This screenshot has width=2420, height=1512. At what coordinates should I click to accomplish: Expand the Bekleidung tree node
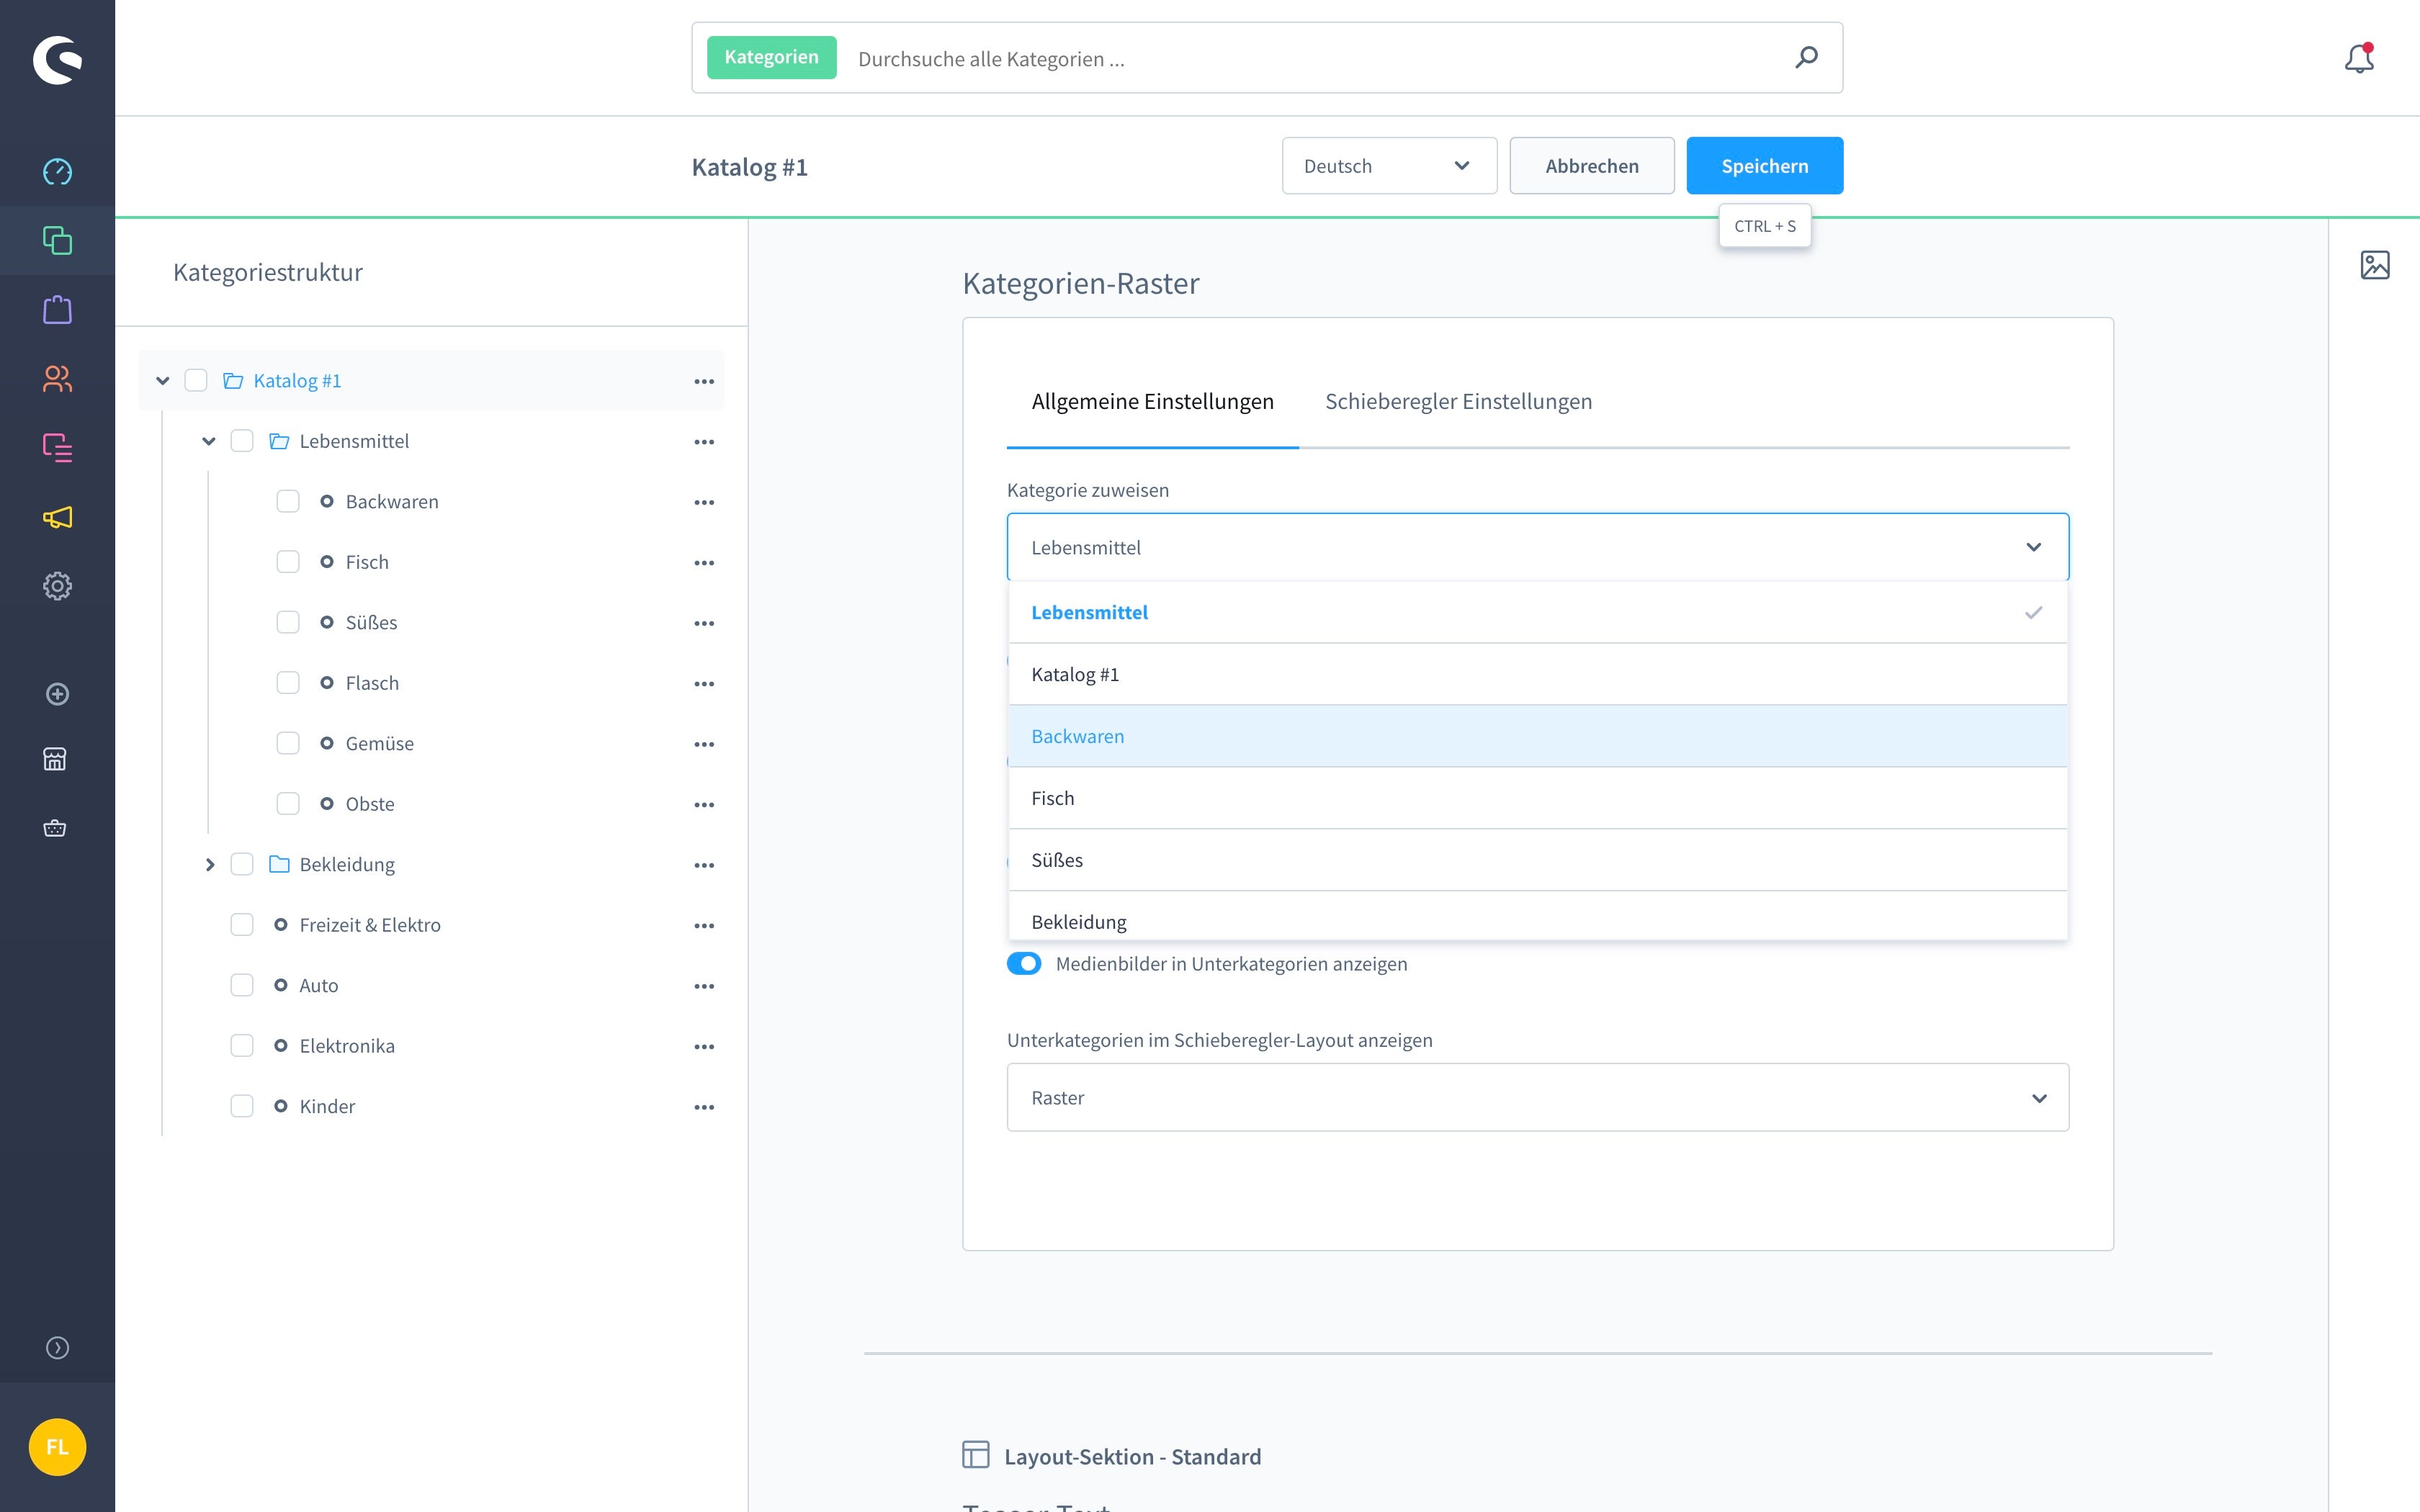click(x=209, y=864)
